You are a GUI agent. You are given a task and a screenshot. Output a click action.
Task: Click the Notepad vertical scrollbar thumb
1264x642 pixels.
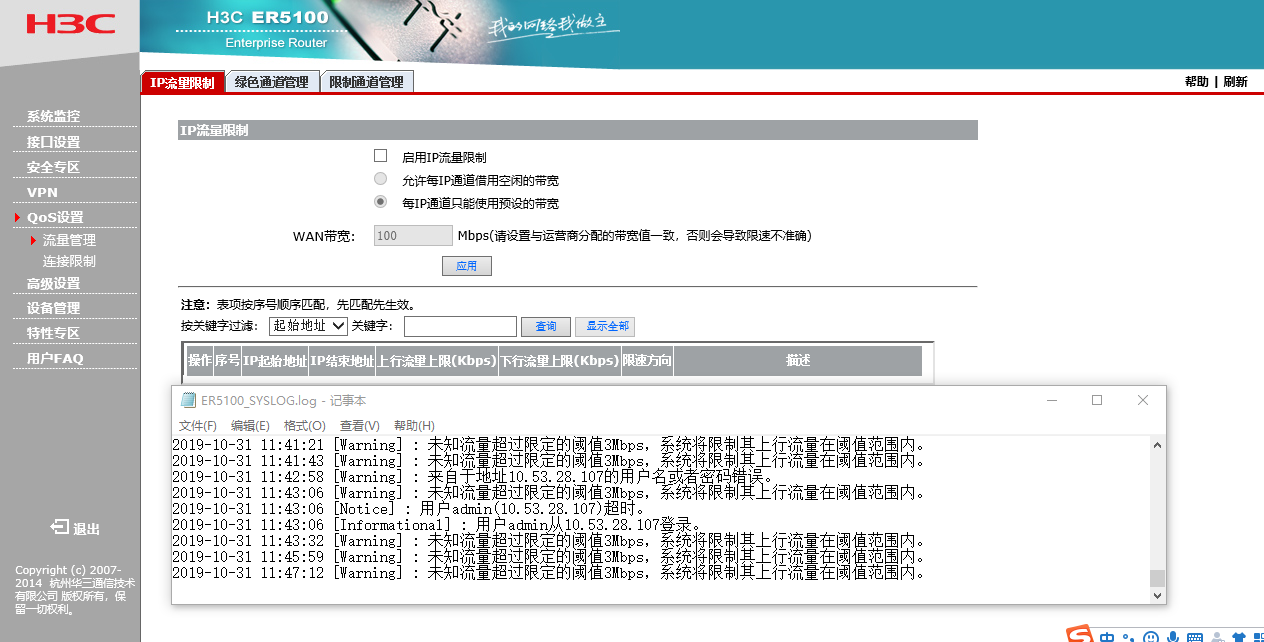1157,578
